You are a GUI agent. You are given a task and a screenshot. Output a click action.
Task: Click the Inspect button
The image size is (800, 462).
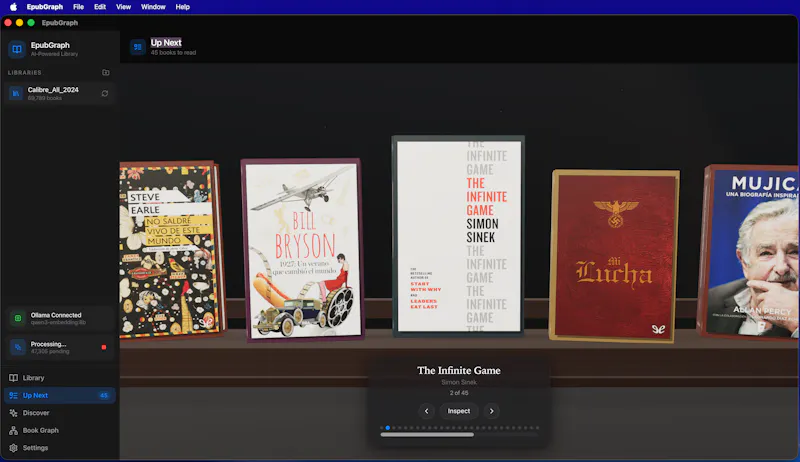point(459,411)
